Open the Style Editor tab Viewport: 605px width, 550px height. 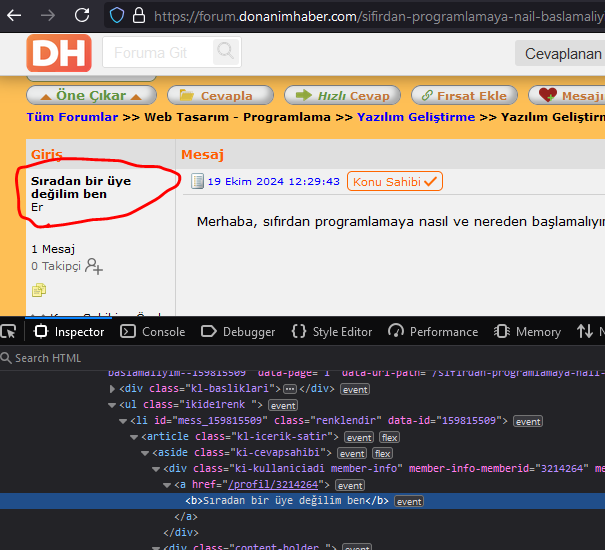coord(331,332)
